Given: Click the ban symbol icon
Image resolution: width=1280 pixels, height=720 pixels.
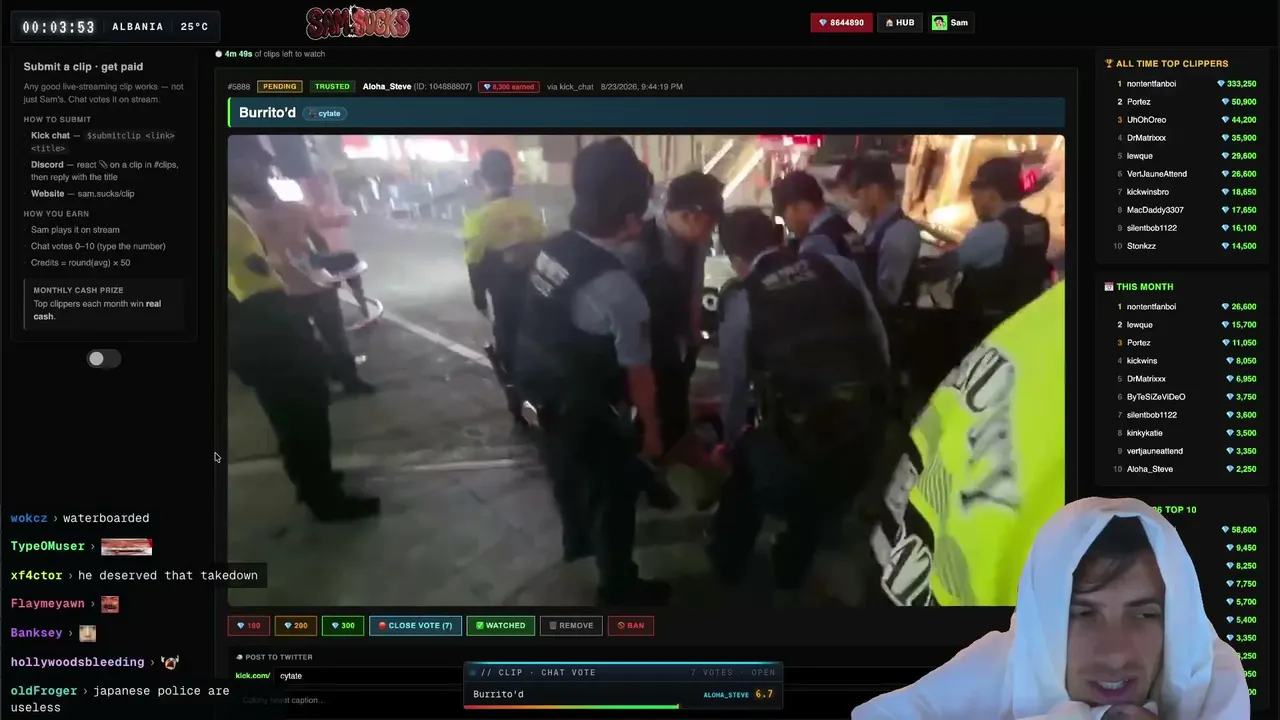Looking at the screenshot, I should [x=621, y=626].
